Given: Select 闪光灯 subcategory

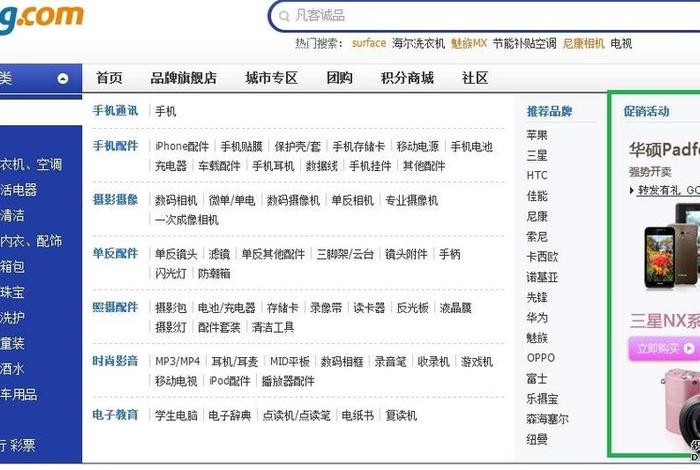Looking at the screenshot, I should (171, 274).
